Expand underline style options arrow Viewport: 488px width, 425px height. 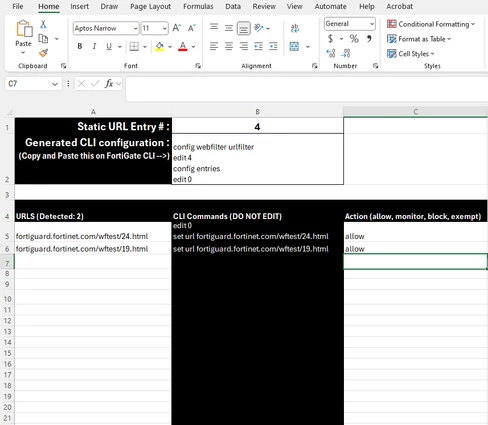click(120, 47)
